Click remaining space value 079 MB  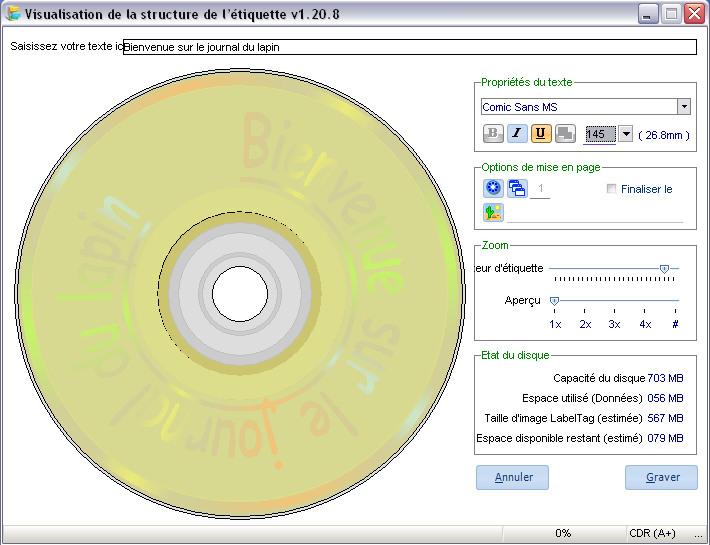(665, 438)
